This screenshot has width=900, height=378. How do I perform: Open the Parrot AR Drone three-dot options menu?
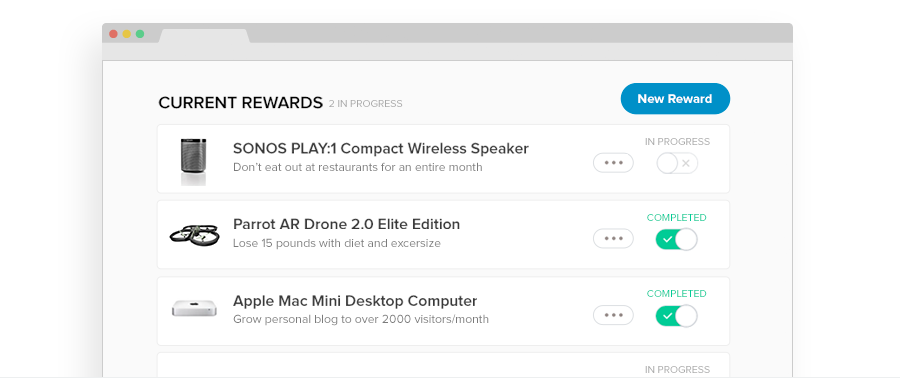[613, 239]
